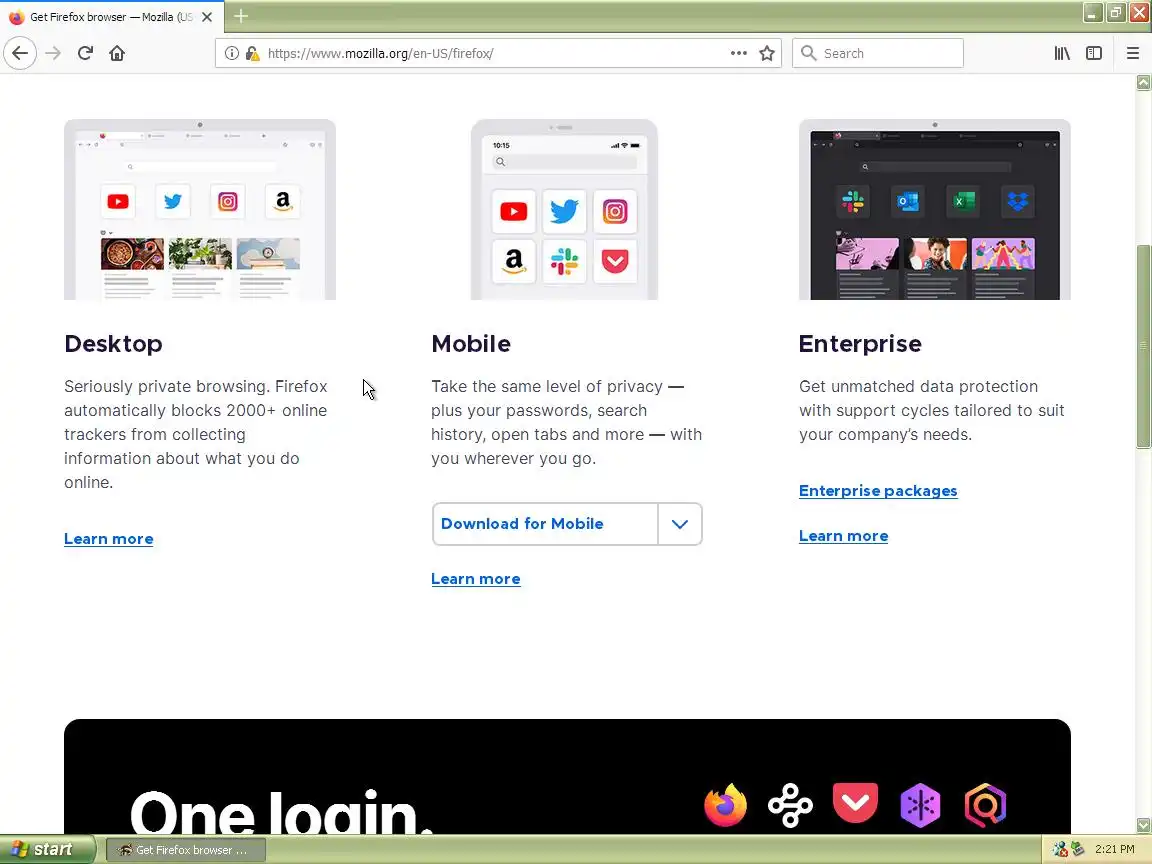1152x864 pixels.
Task: Click the network tray icon with red x
Action: click(x=1059, y=849)
